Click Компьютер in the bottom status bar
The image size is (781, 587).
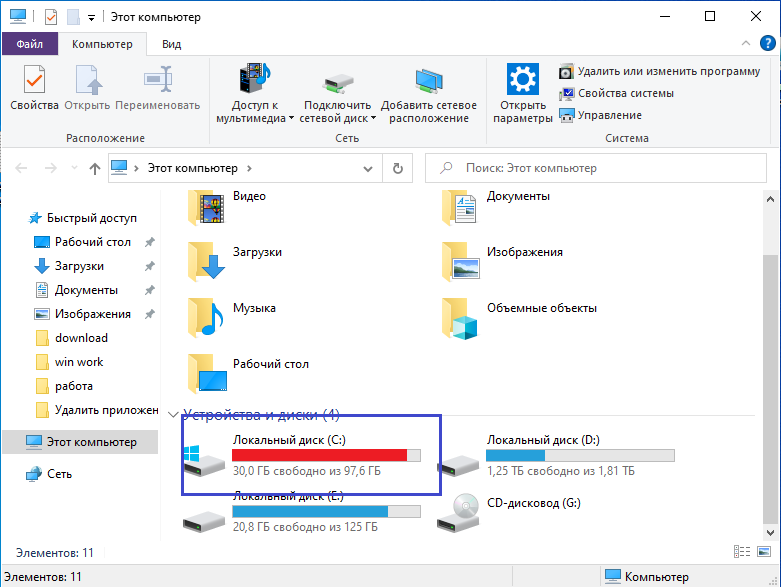647,577
